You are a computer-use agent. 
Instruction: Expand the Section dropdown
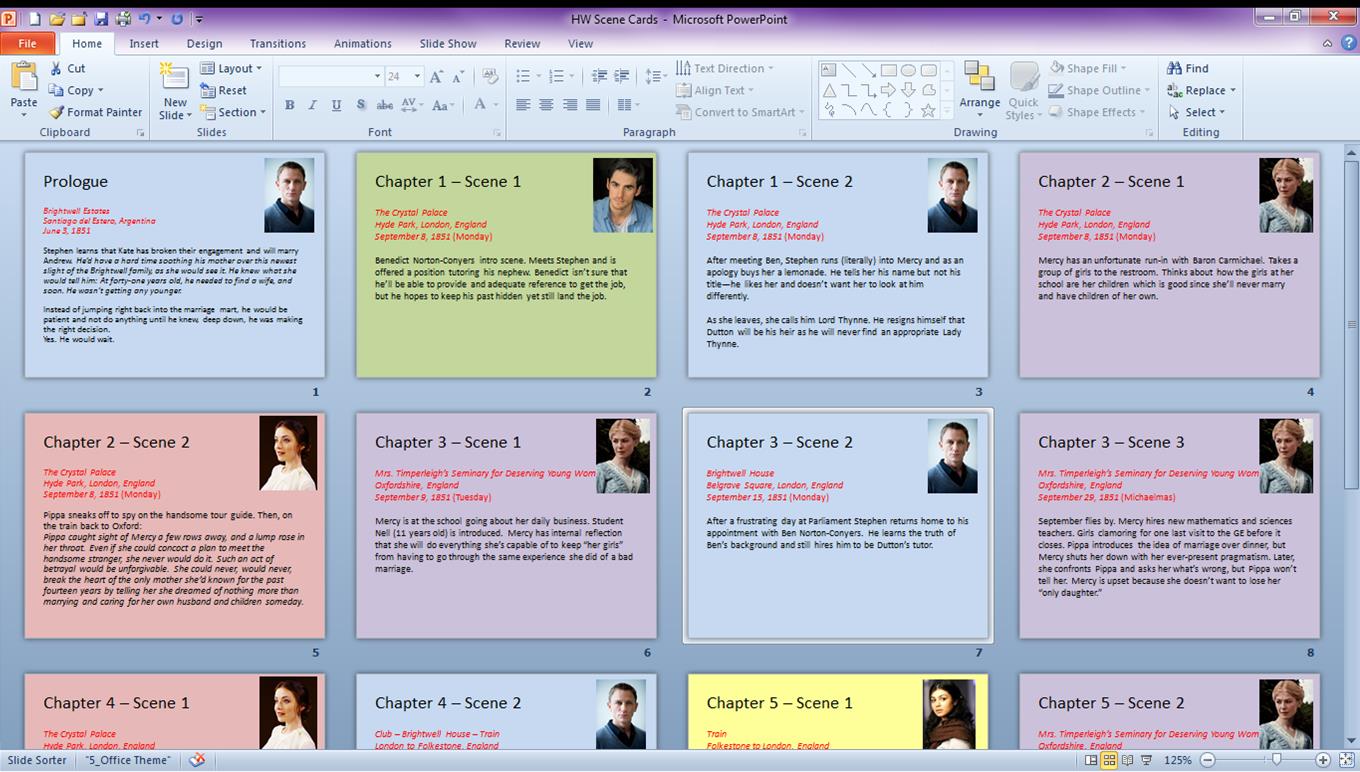click(232, 112)
